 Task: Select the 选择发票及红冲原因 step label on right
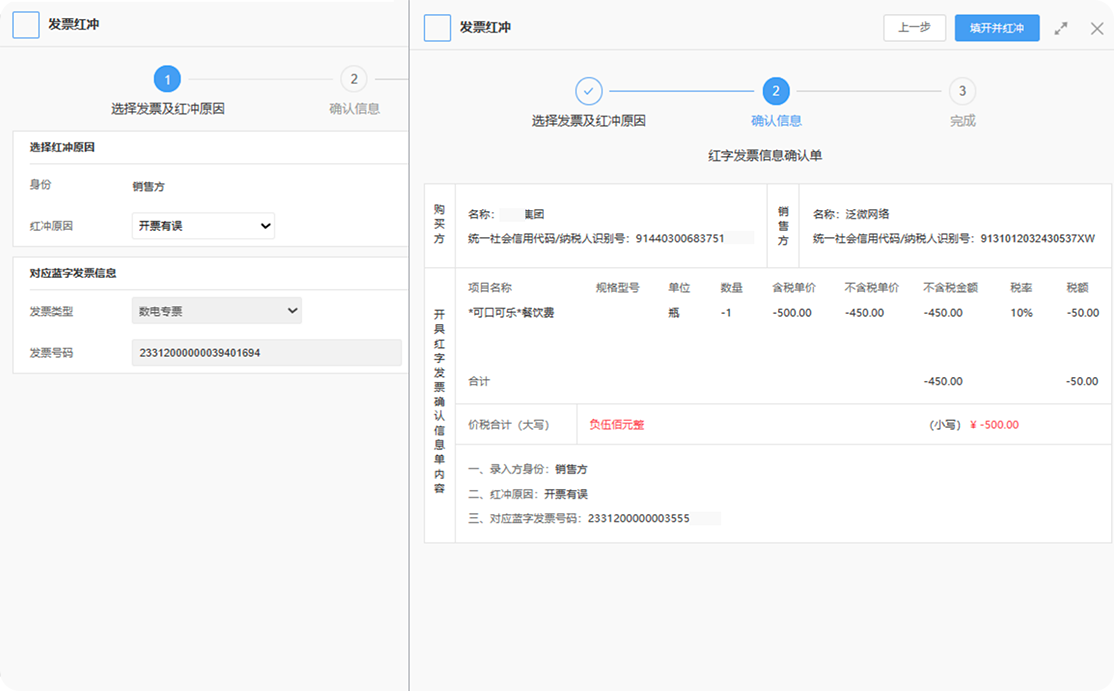[588, 121]
